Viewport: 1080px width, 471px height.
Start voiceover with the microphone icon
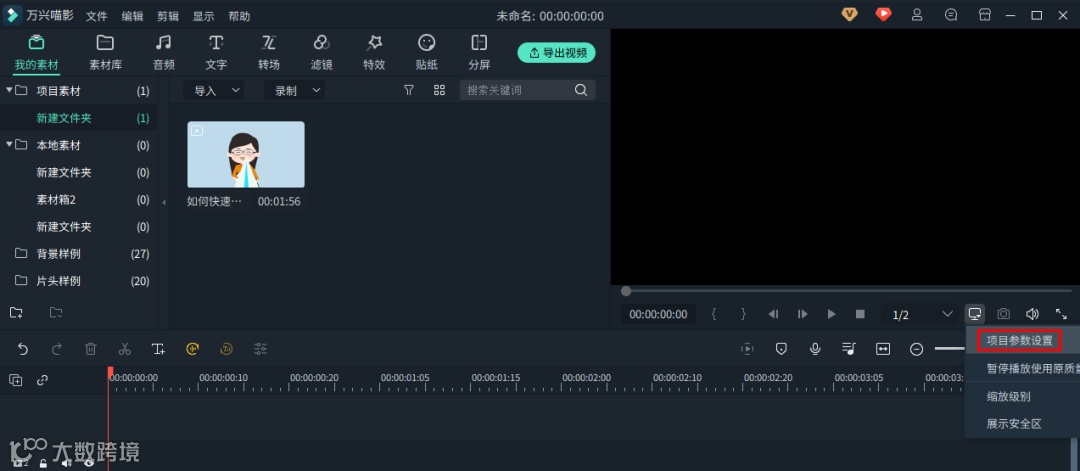pos(815,349)
